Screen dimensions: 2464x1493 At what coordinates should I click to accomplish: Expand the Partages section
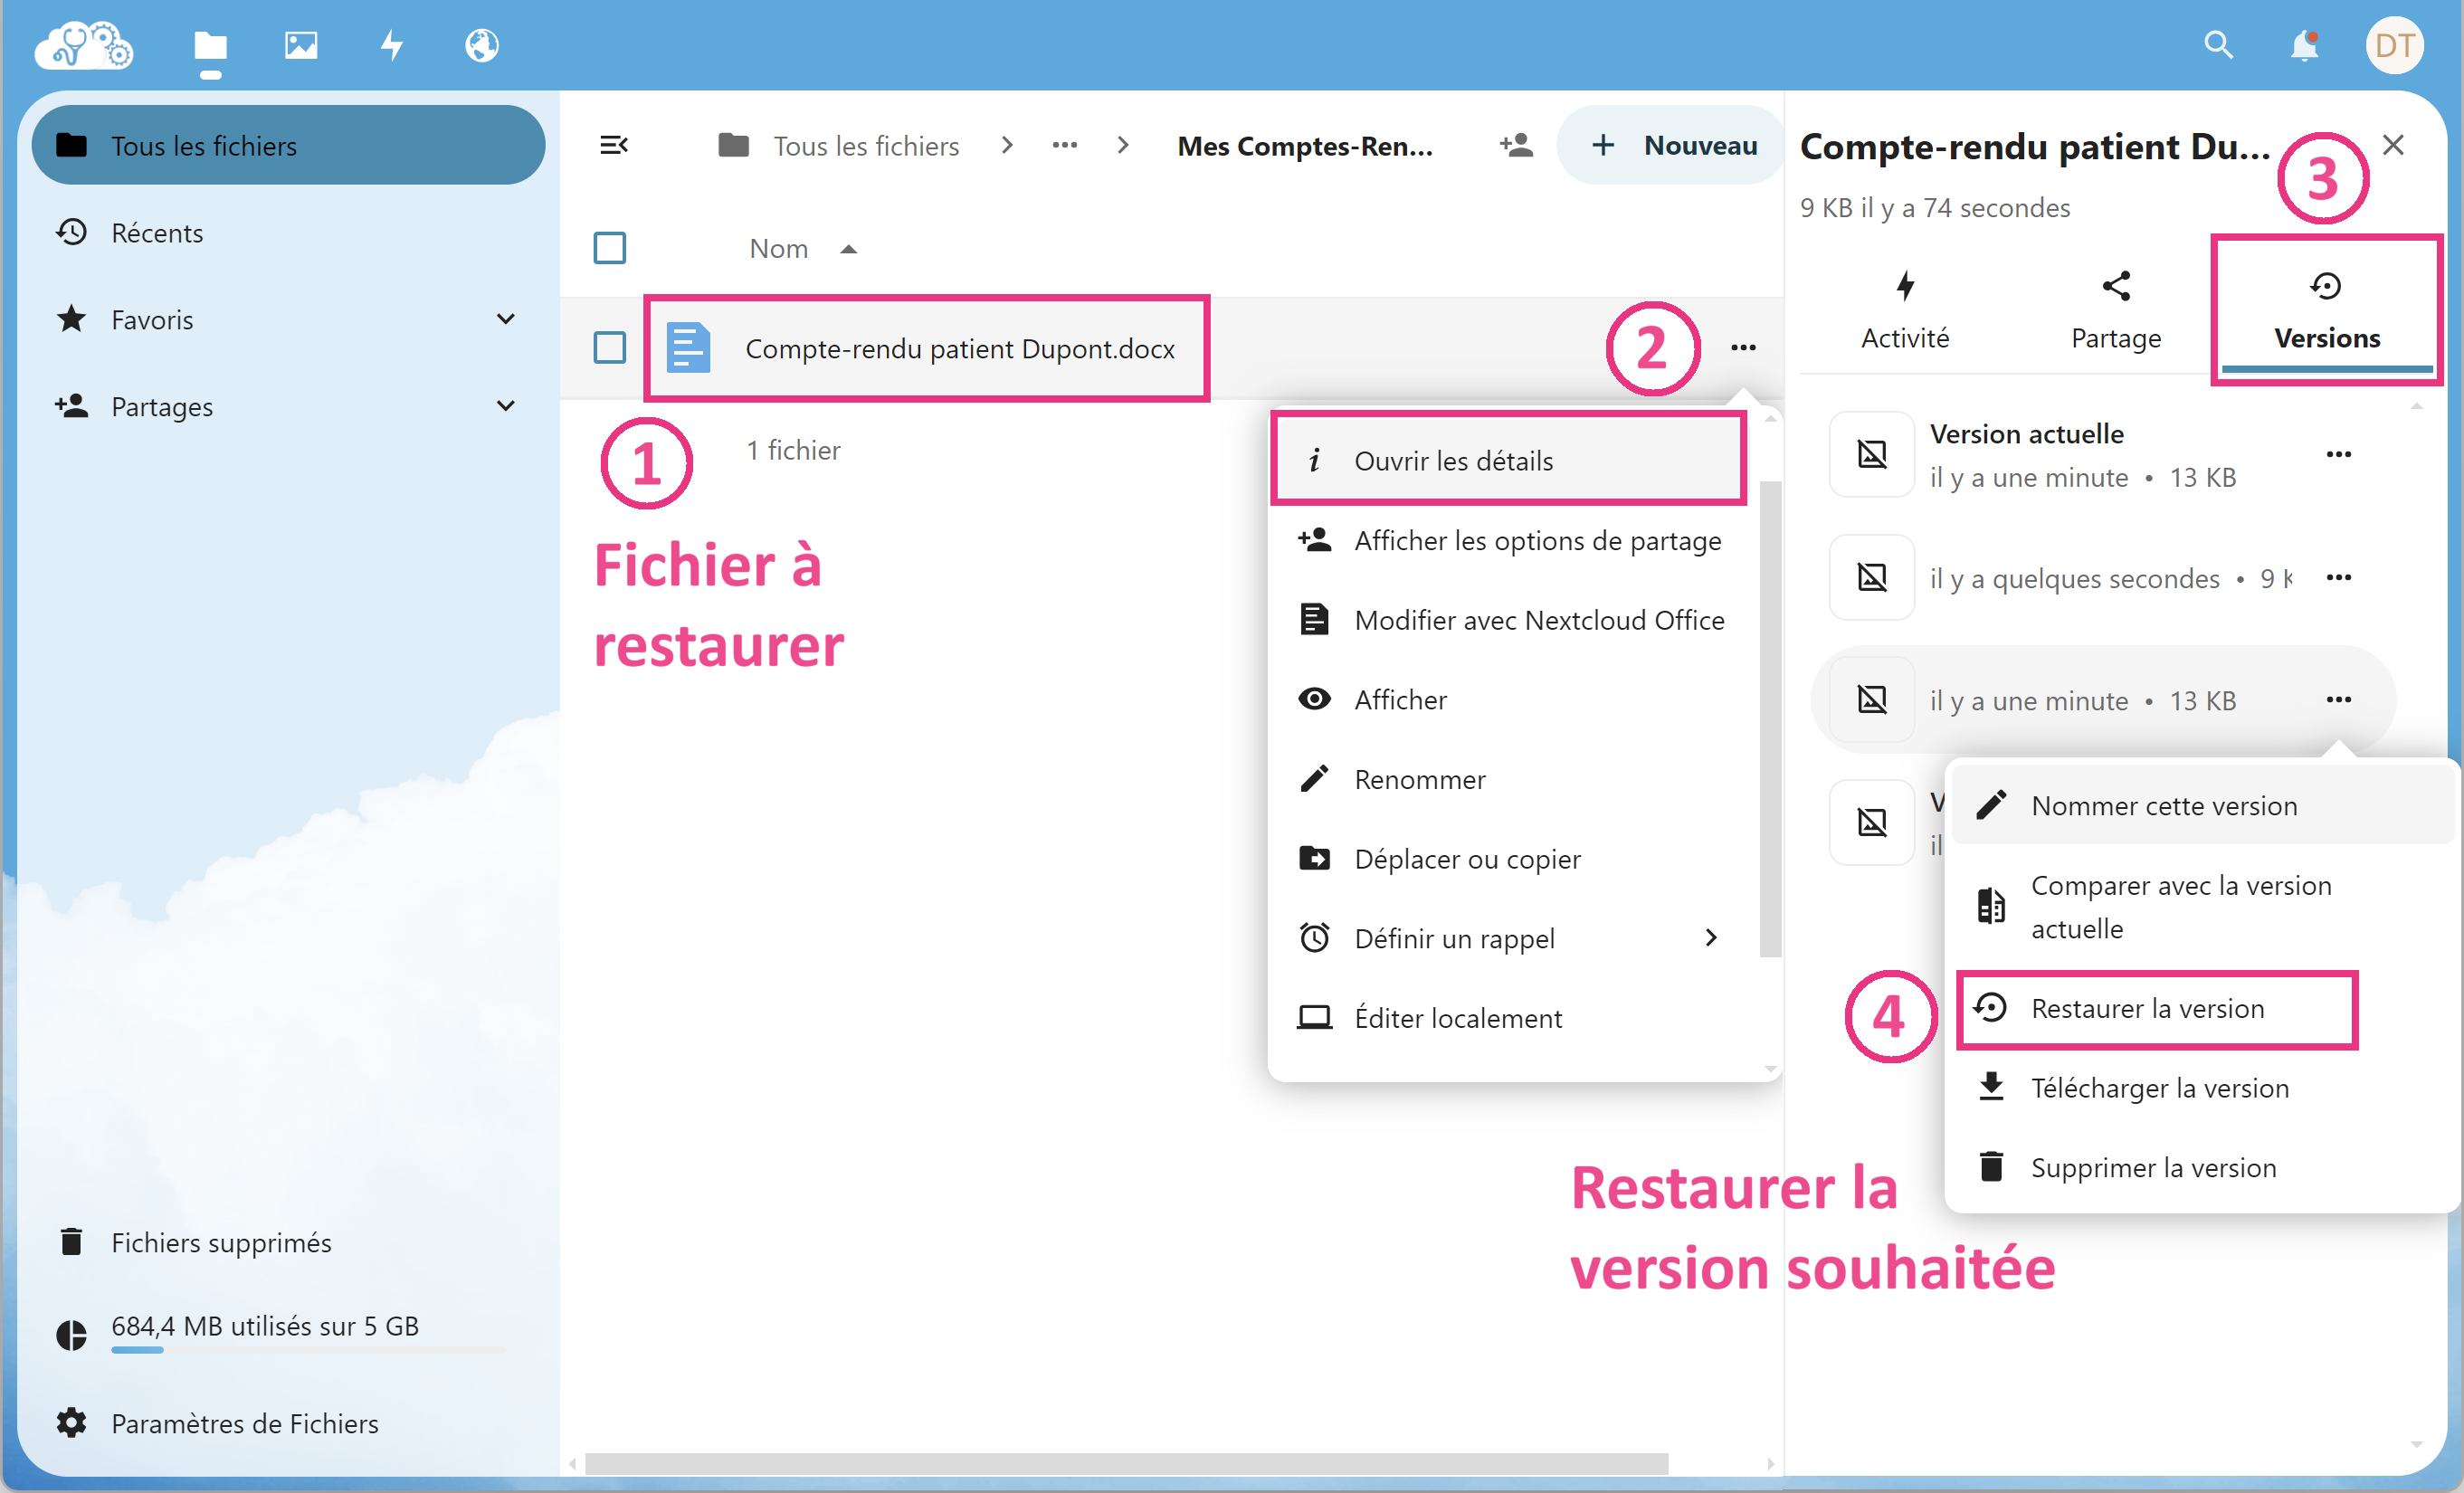point(506,406)
